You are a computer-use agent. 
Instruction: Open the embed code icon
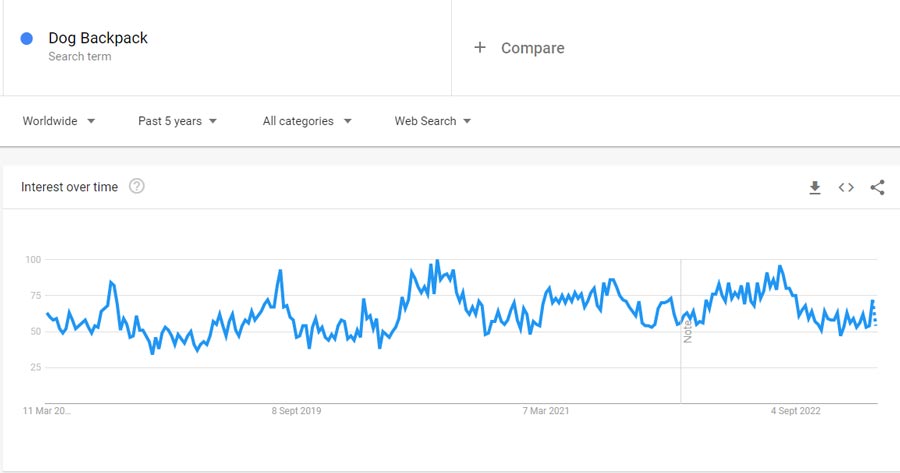click(846, 187)
